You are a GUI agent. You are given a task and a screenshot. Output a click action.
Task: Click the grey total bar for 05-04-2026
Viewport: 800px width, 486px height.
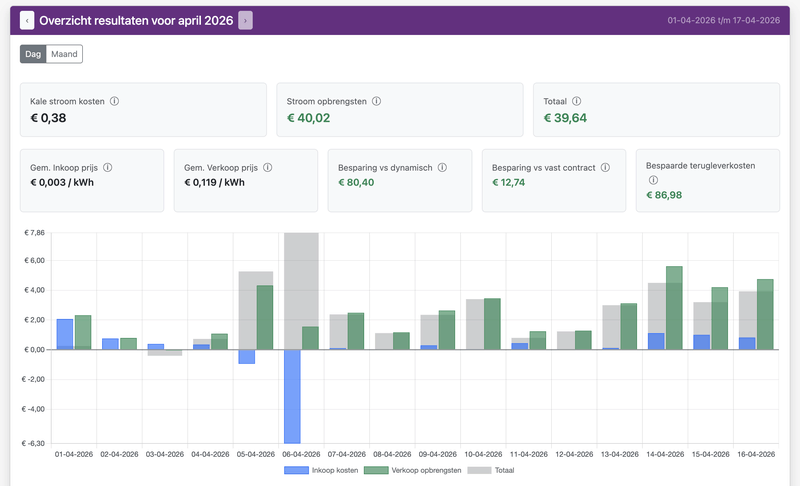[247, 311]
